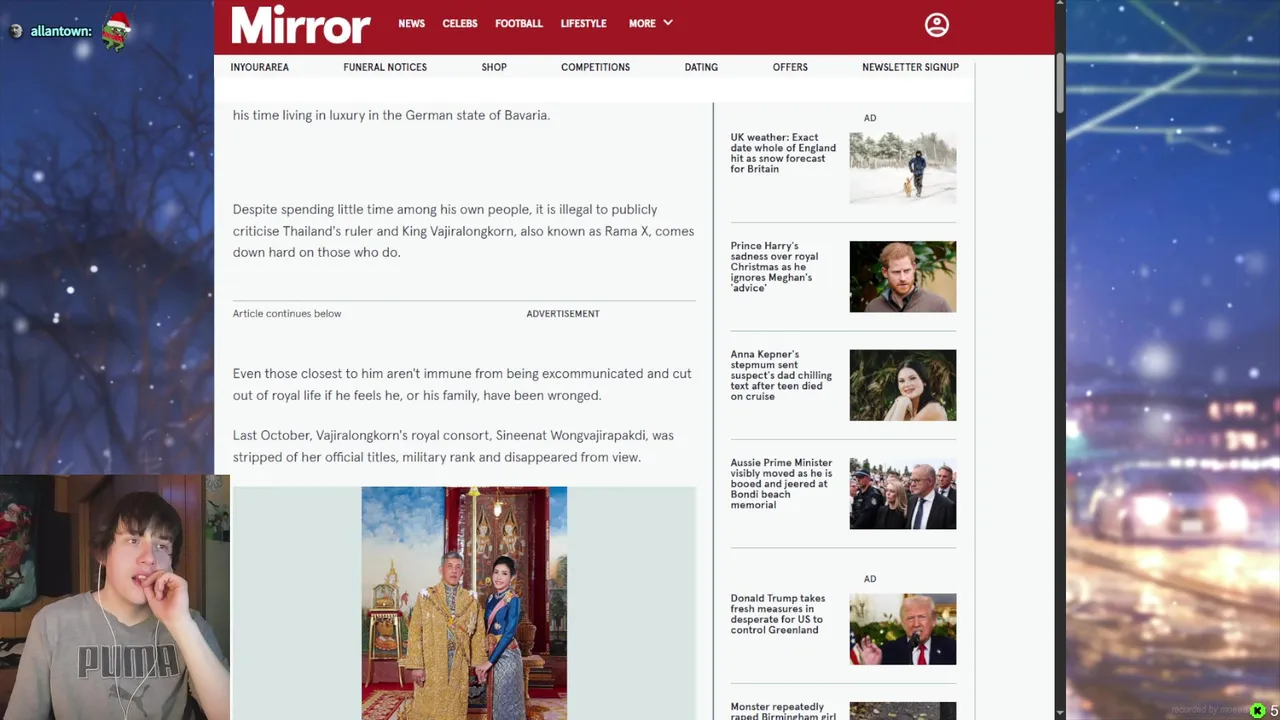The width and height of the screenshot is (1280, 720).
Task: Open Aussie Prime Minister Bondi story
Action: 781,484
